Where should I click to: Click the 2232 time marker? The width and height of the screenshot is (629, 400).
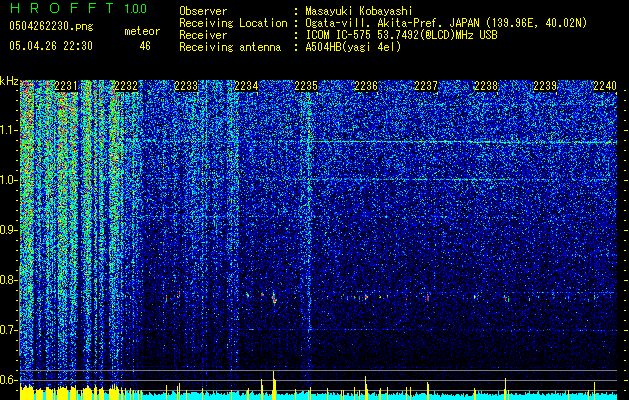pos(126,86)
